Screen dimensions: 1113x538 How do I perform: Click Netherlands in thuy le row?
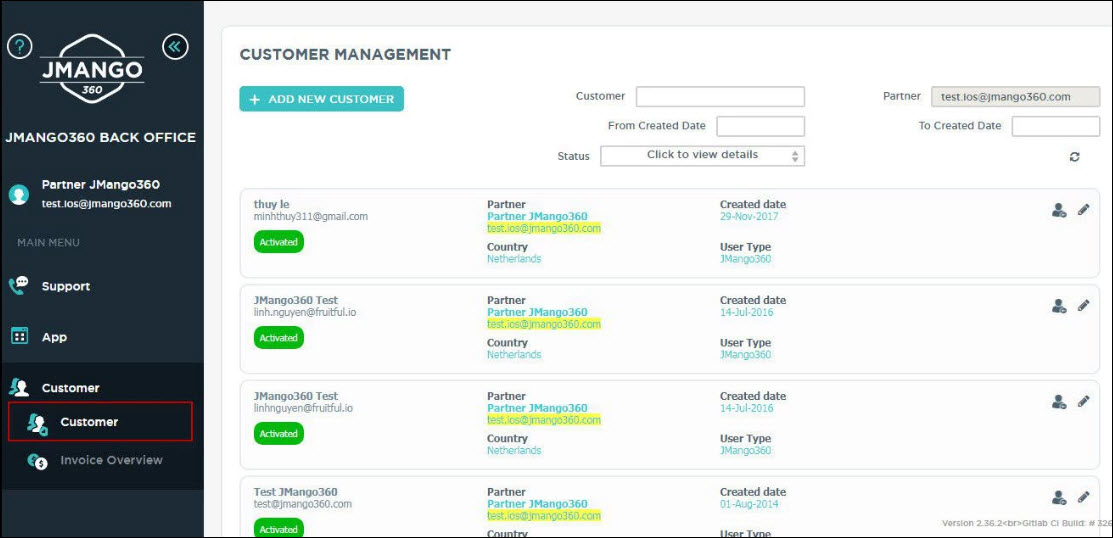[514, 259]
